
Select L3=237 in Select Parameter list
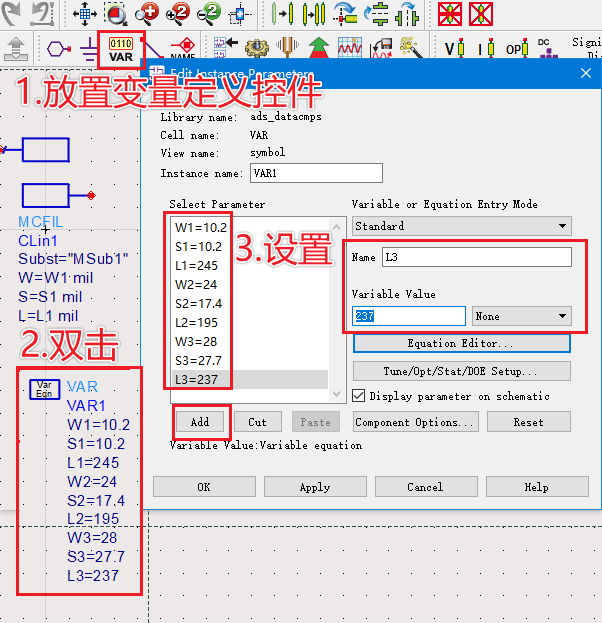click(250, 379)
